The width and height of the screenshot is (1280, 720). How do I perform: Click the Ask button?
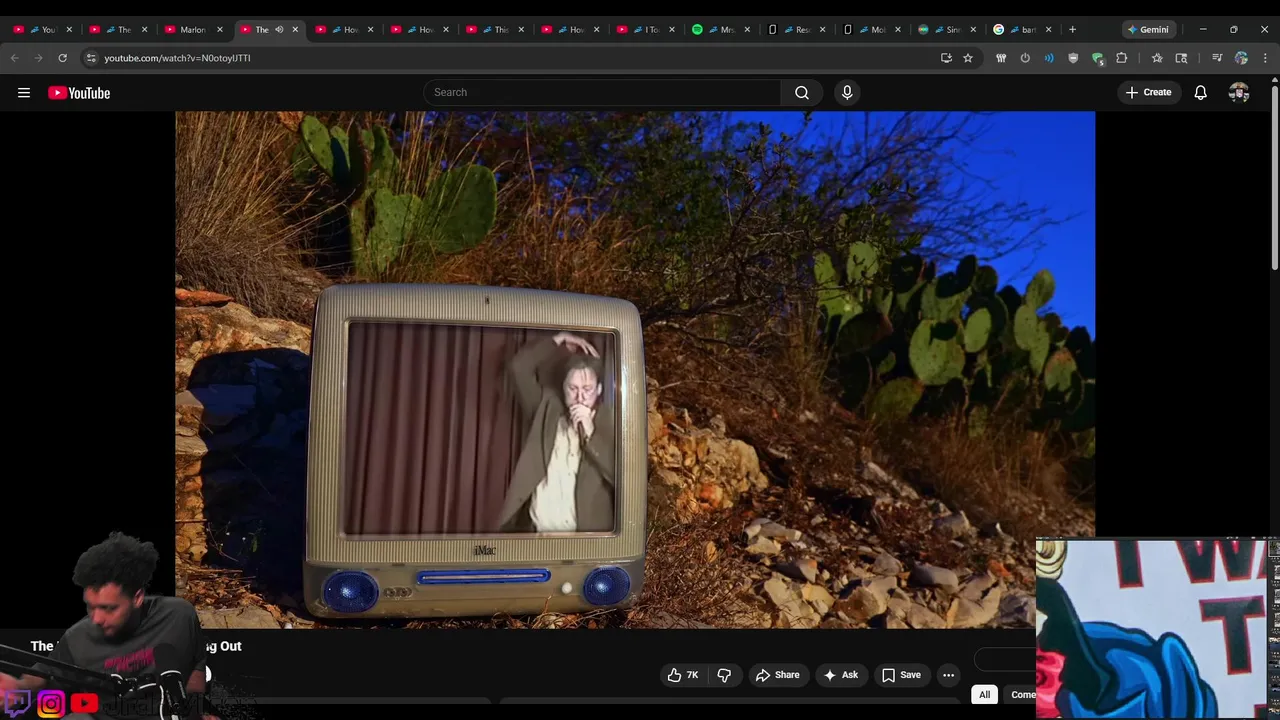[x=840, y=675]
